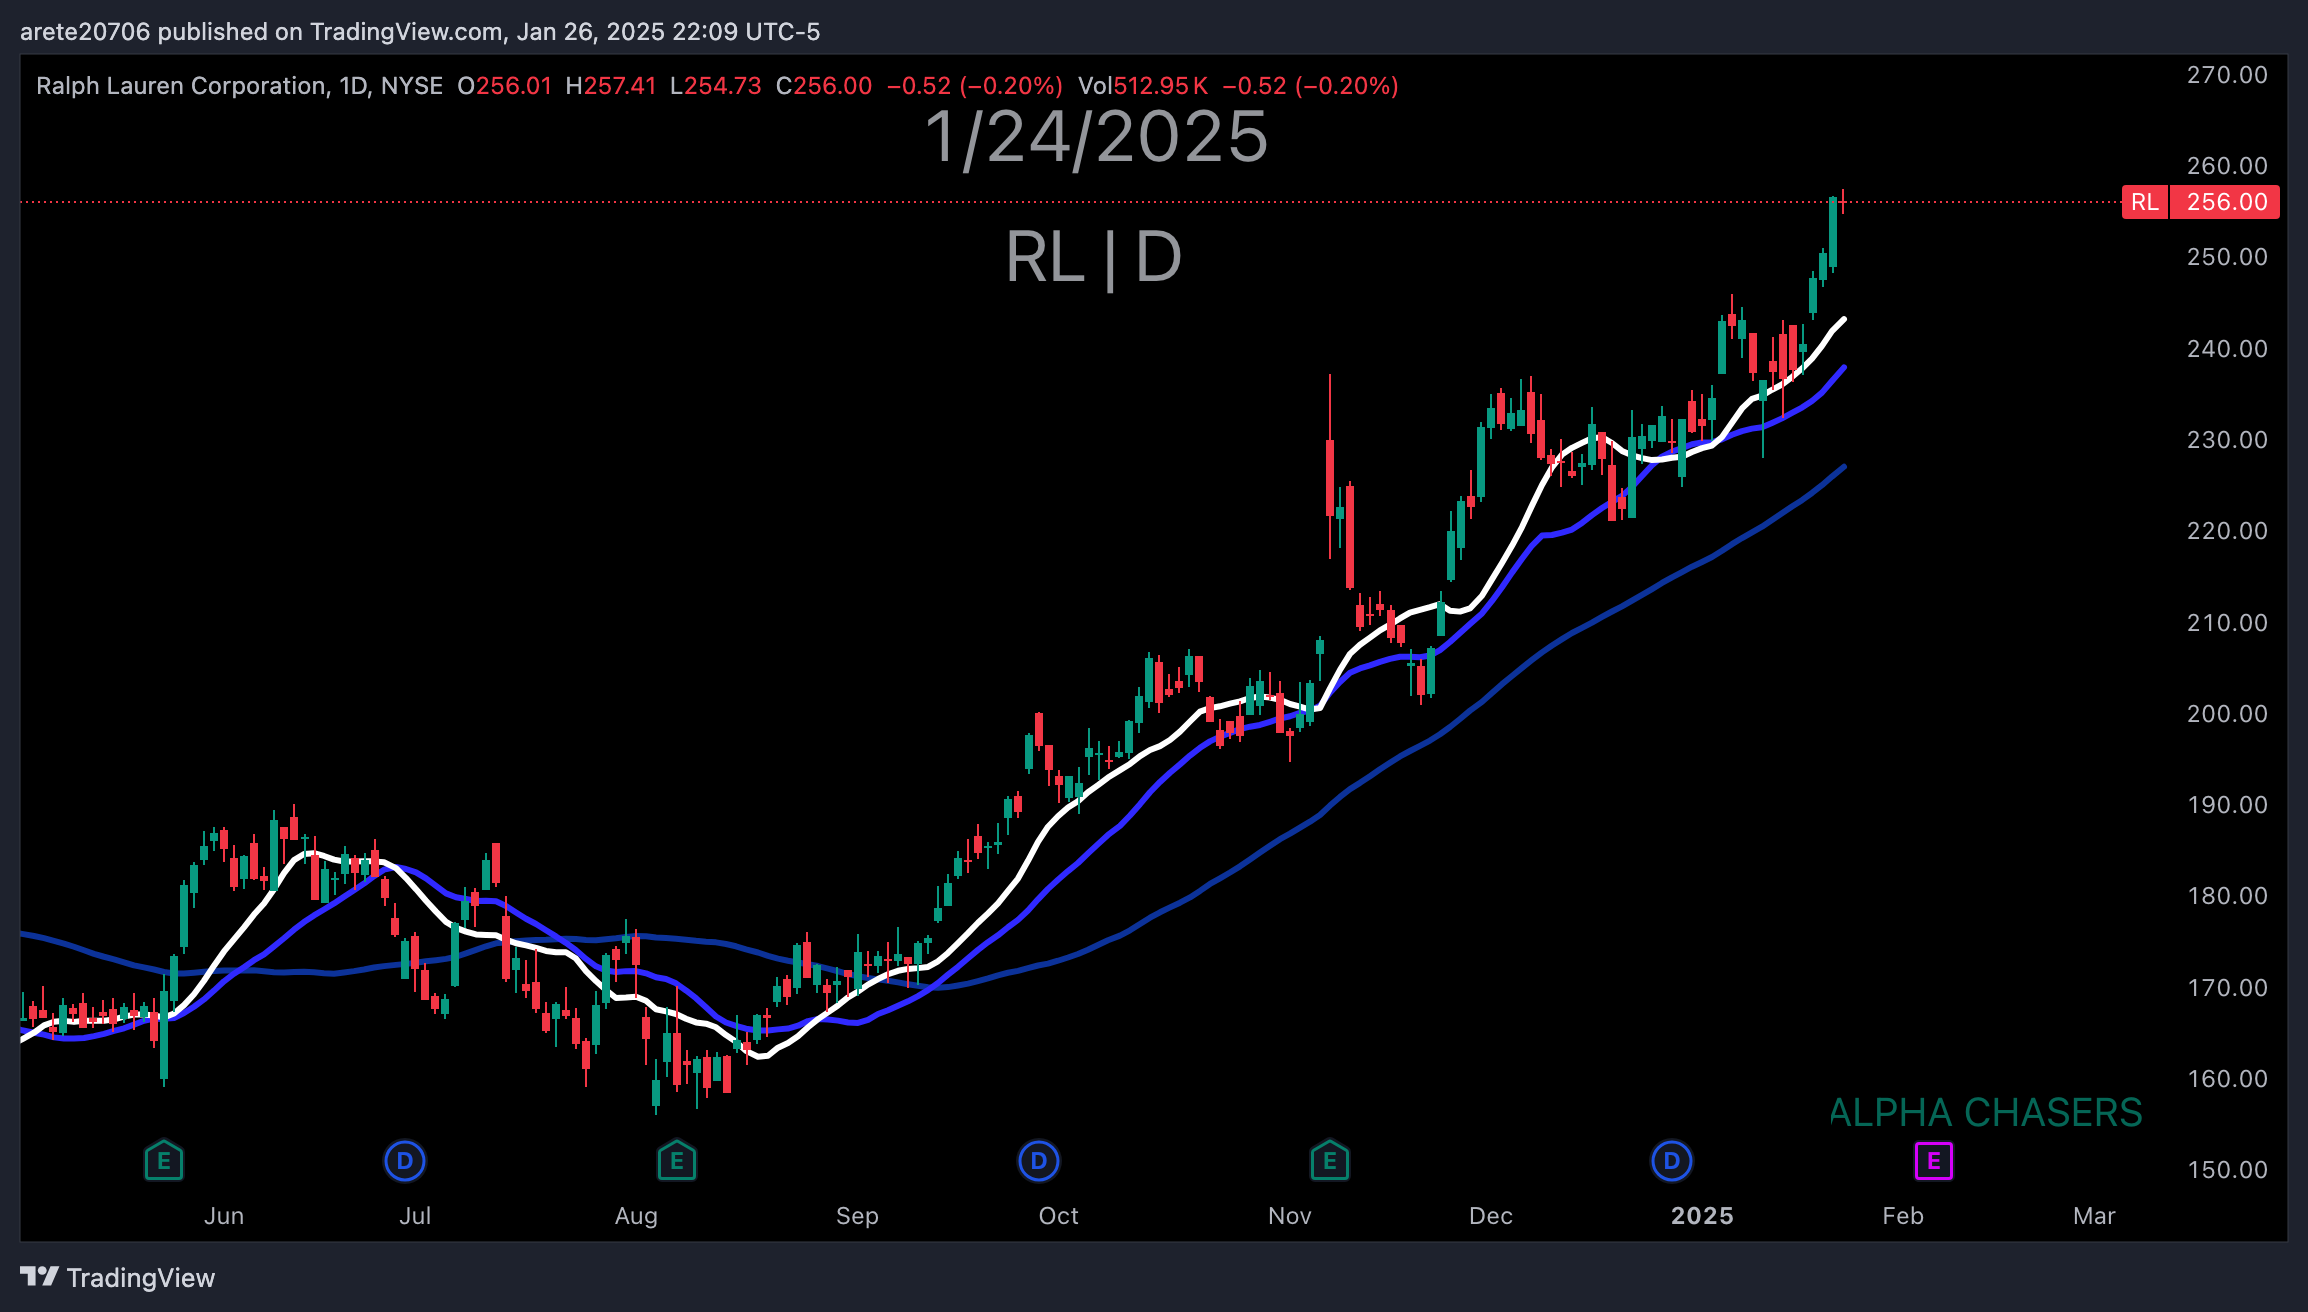Click the Aug label on time axis
Image resolution: width=2308 pixels, height=1312 pixels.
(636, 1216)
